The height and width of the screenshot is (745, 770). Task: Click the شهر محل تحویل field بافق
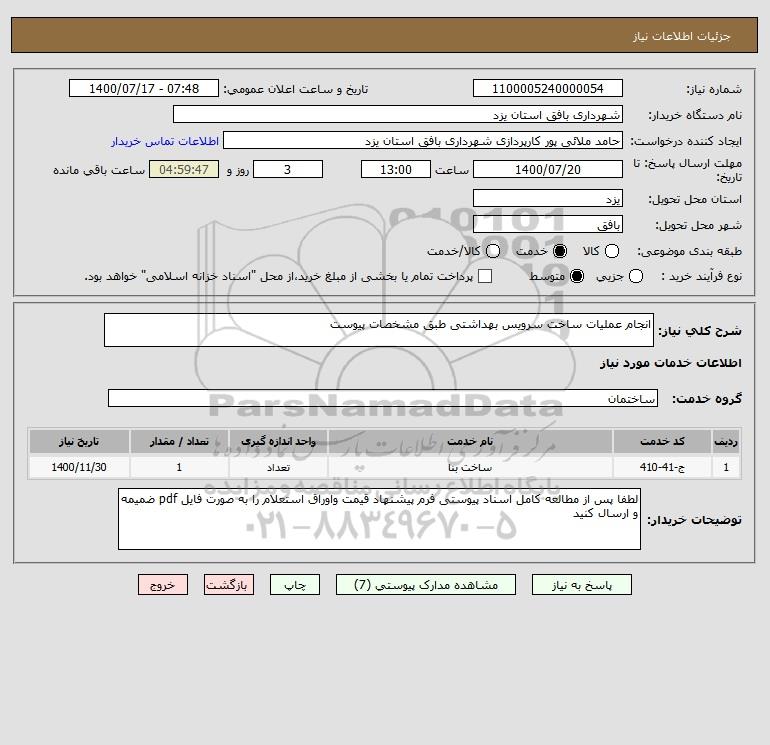tap(548, 224)
